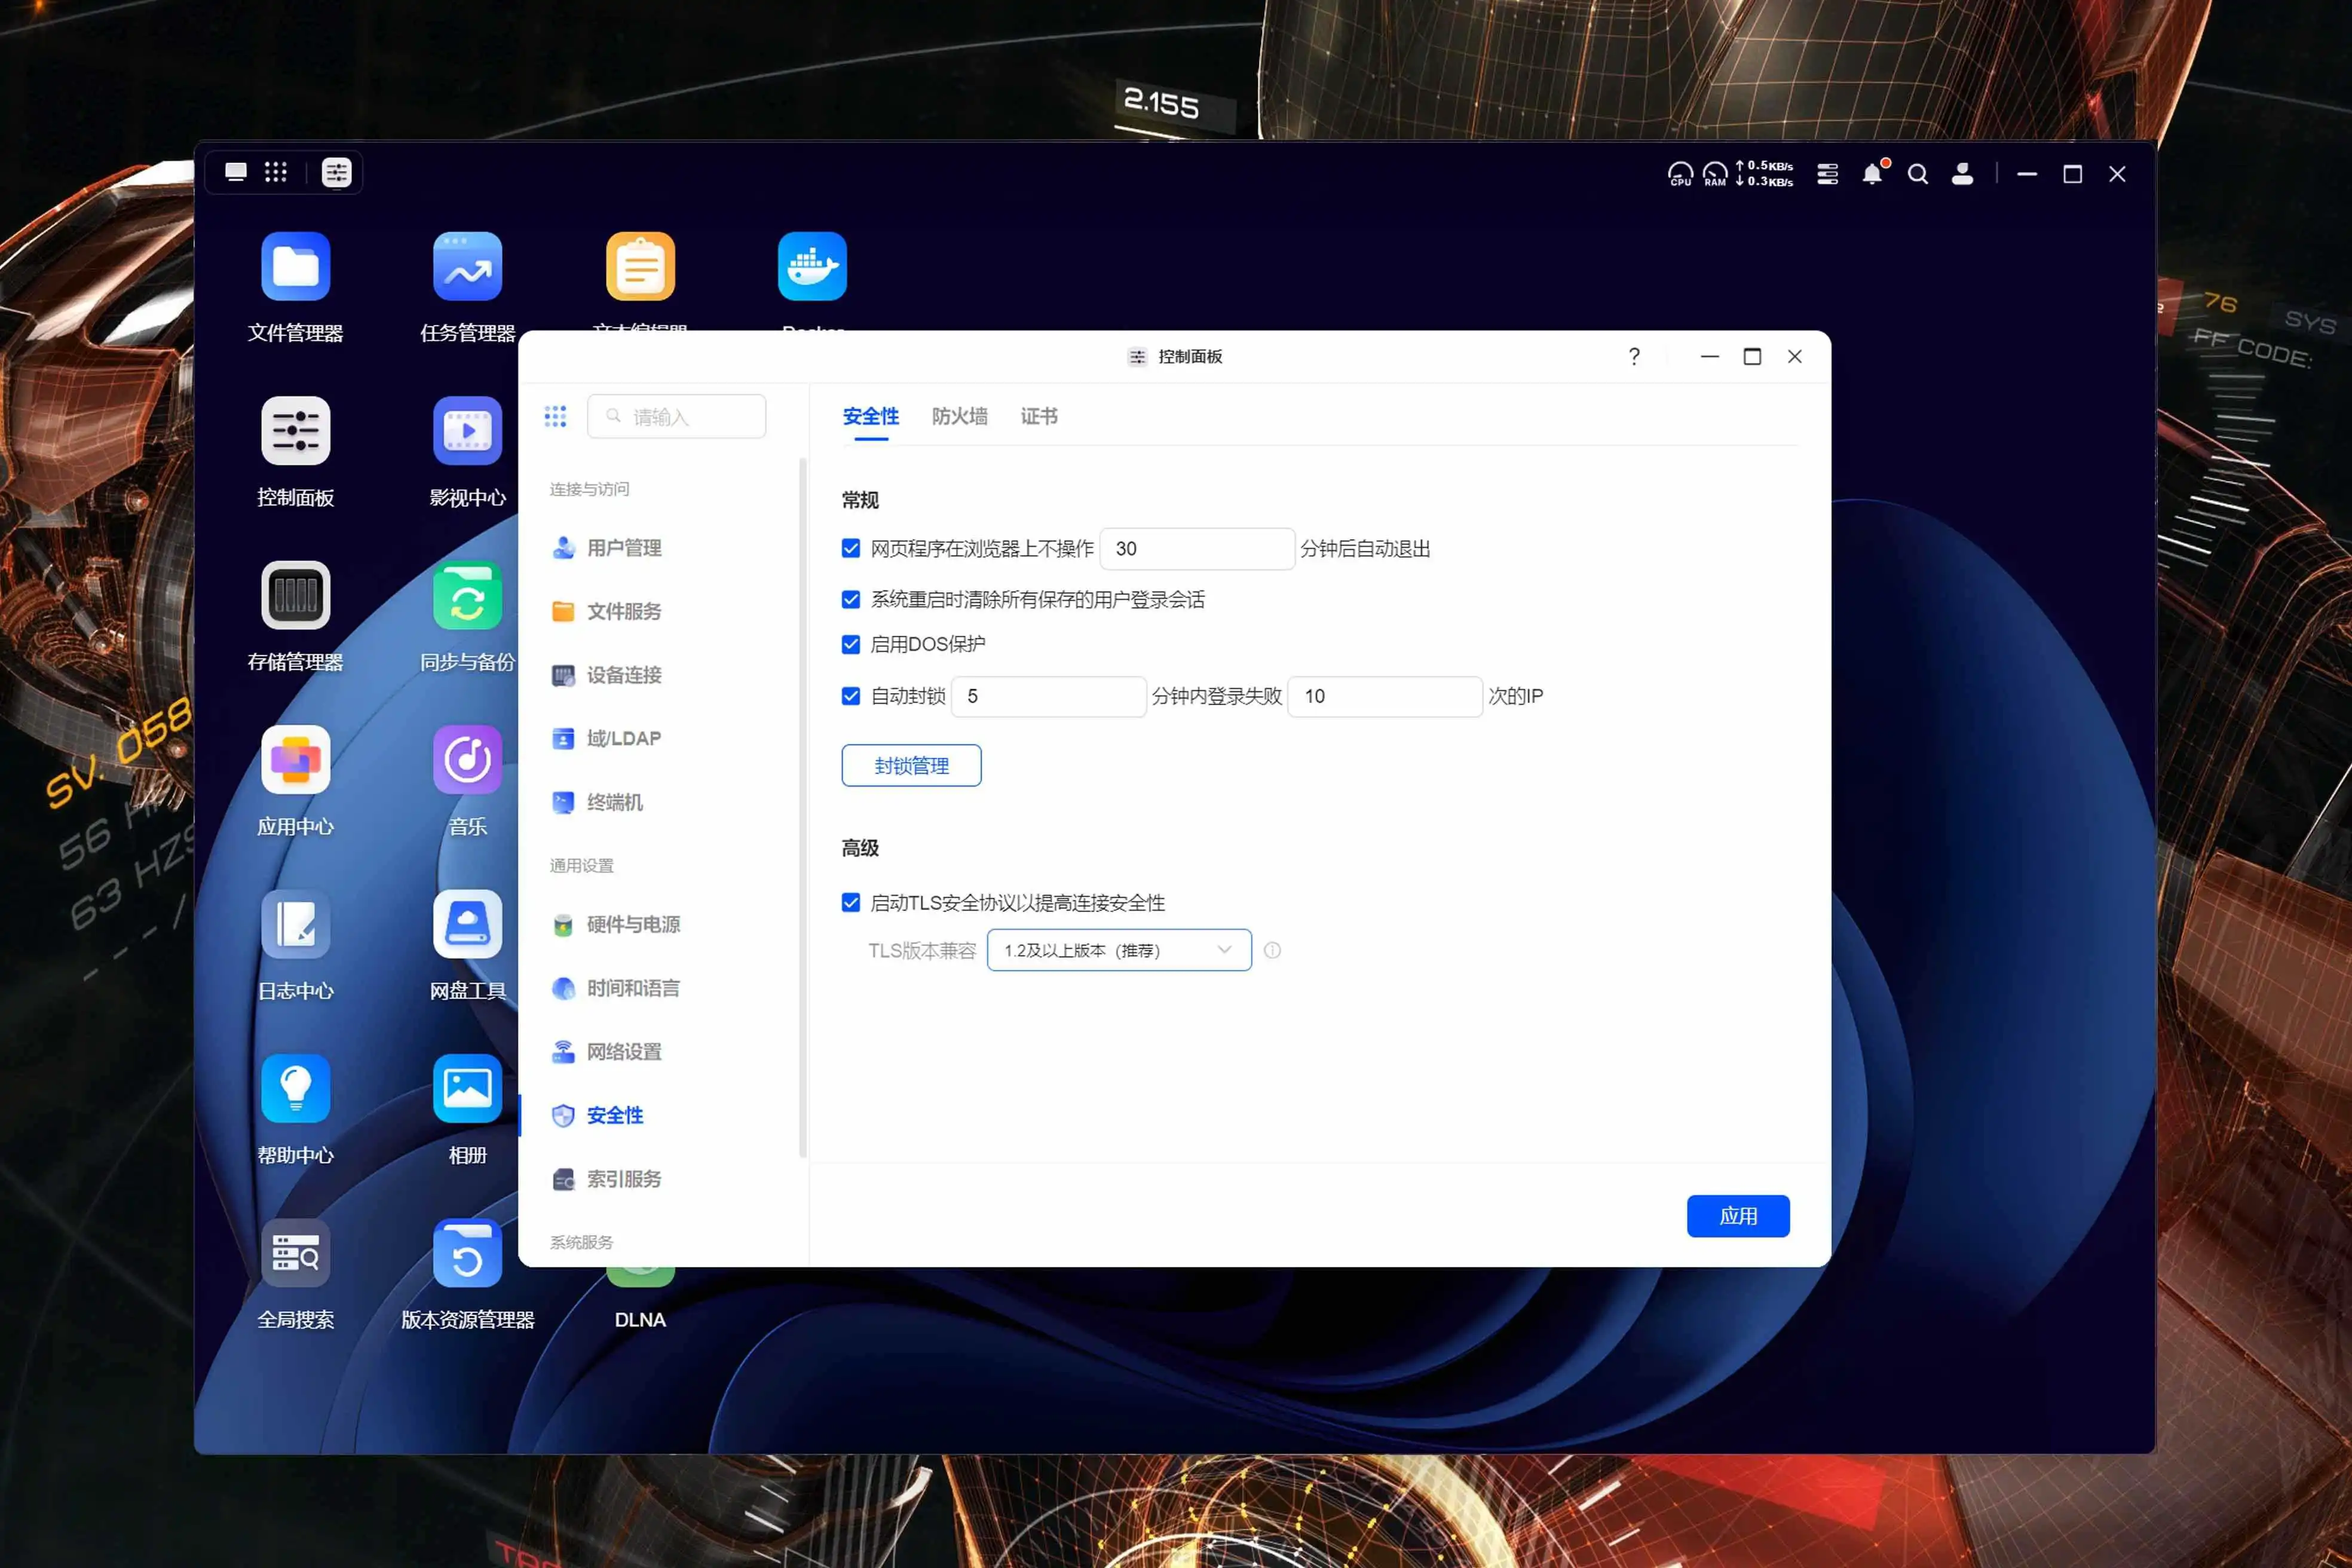2352x1568 pixels.
Task: Launch 全局搜索 desktop icon
Action: 295,1253
